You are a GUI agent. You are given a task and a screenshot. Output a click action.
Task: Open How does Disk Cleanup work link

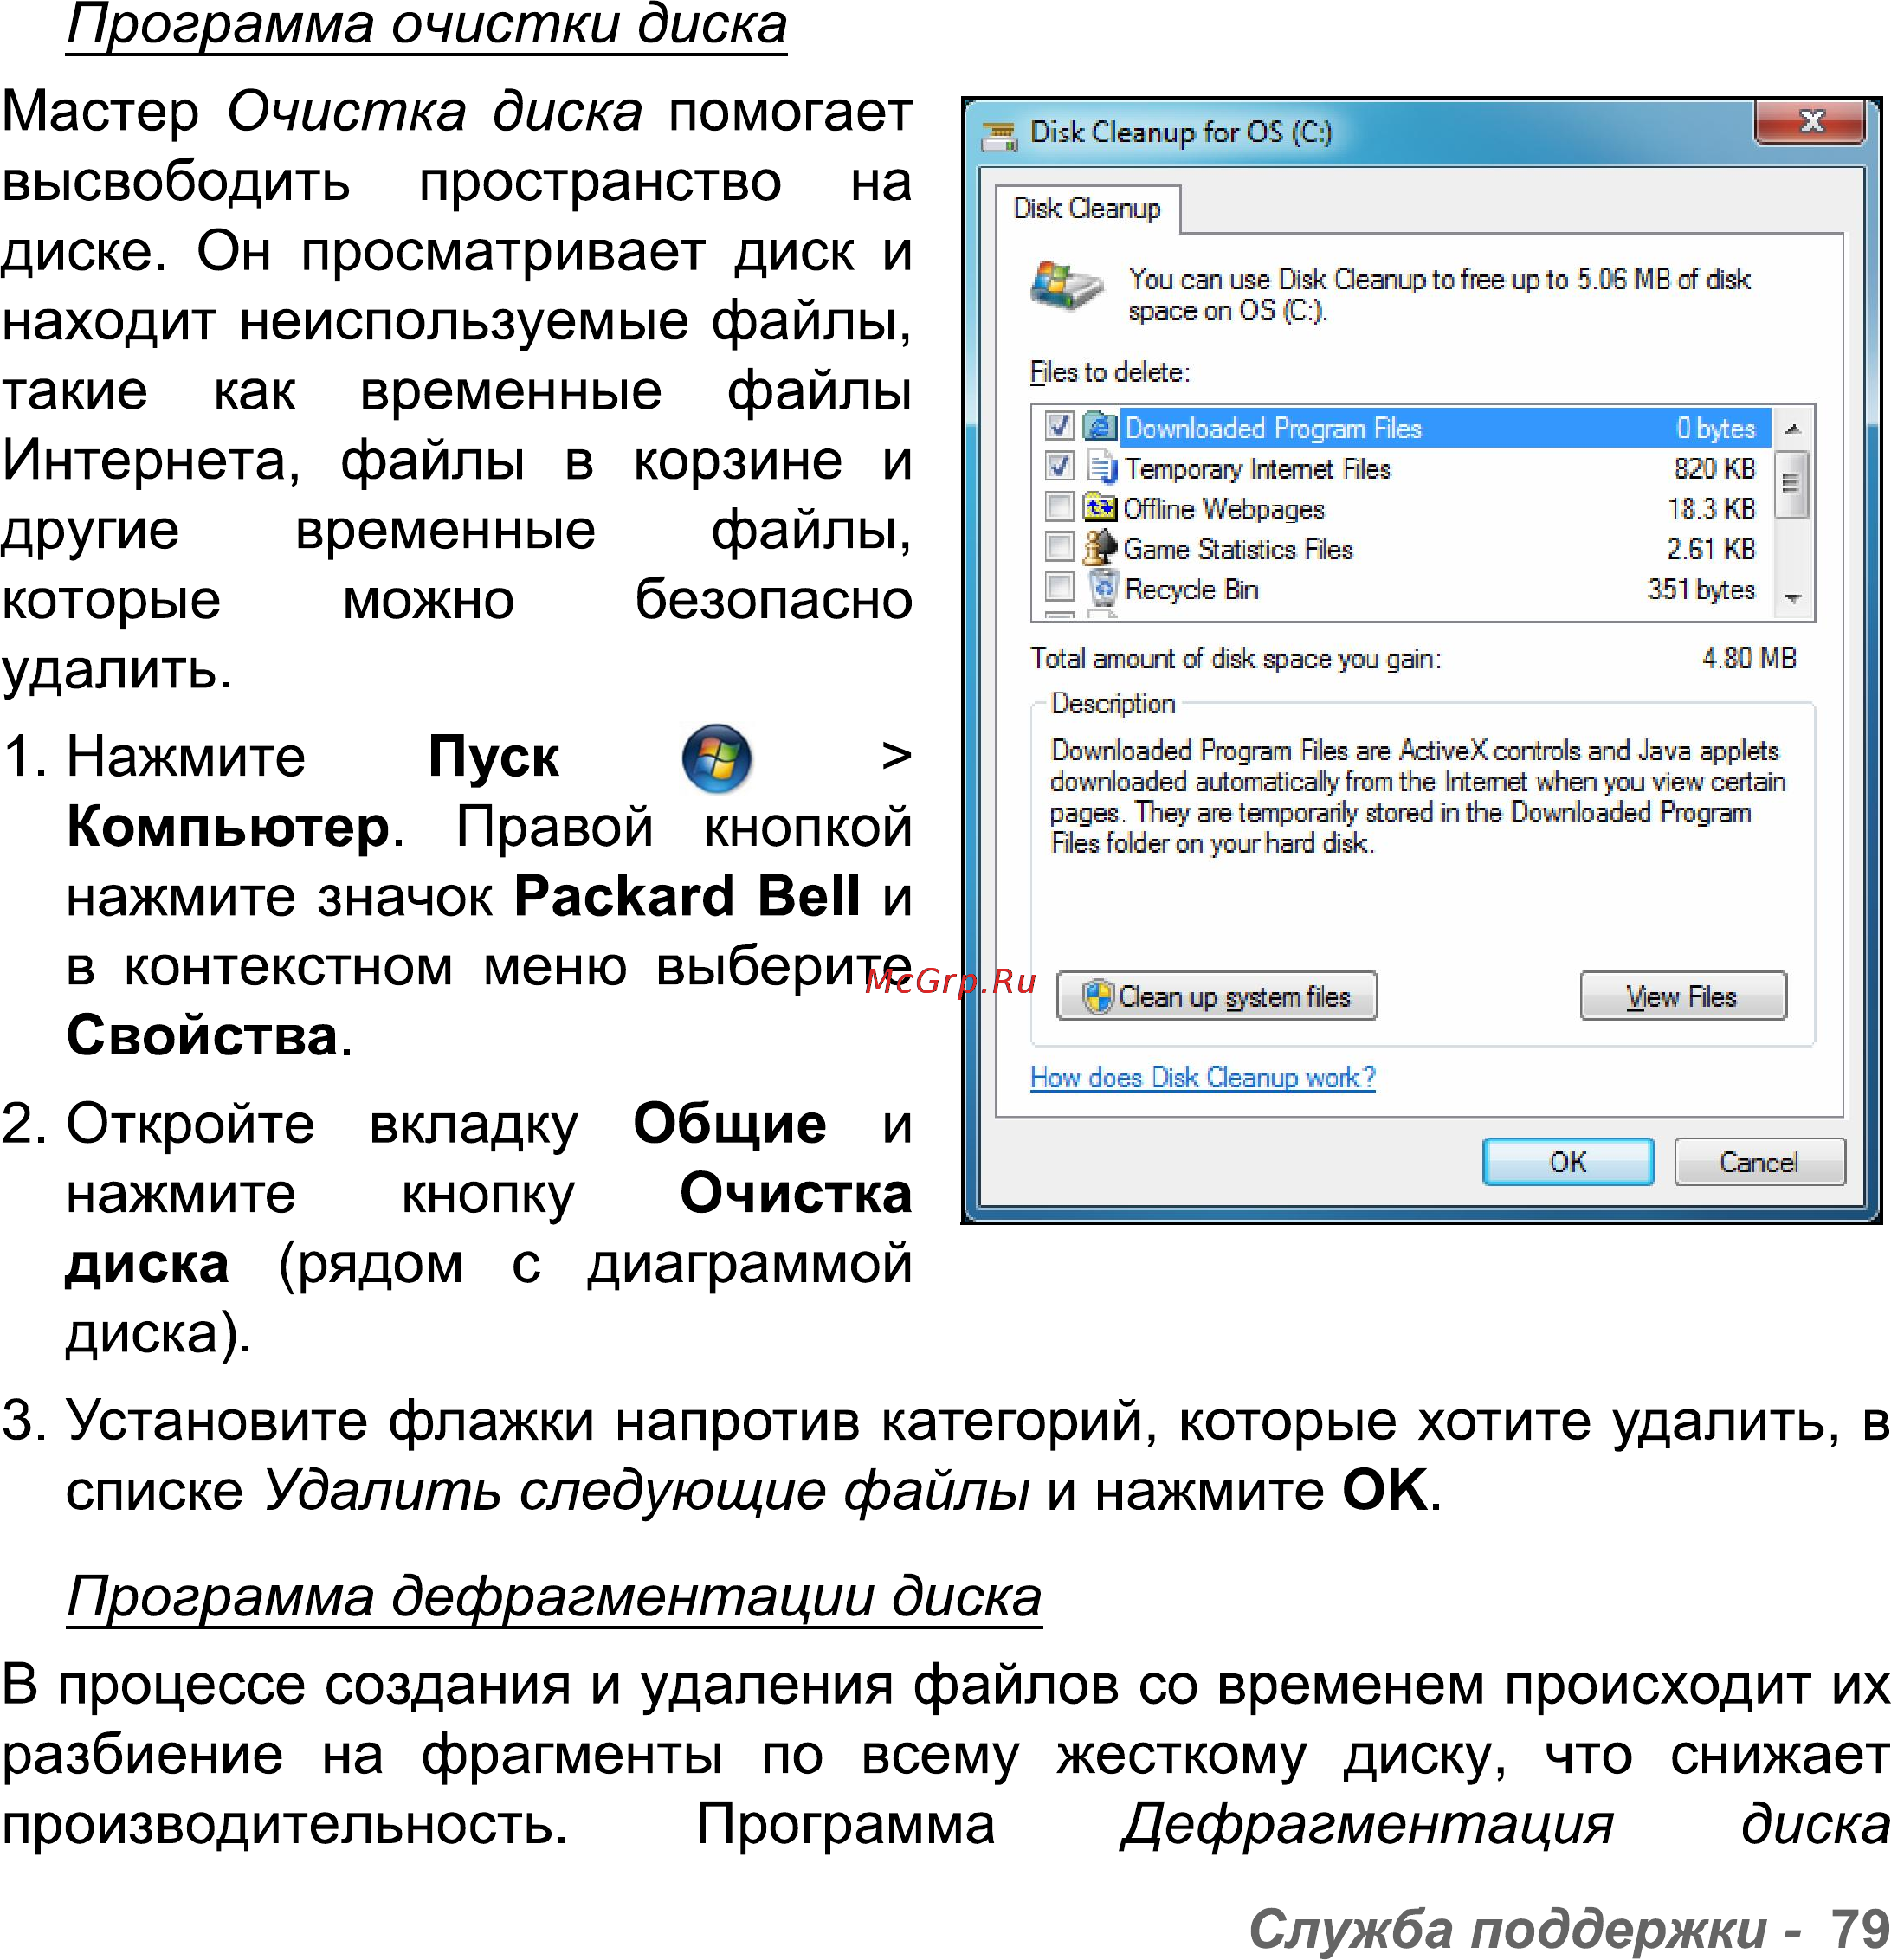1202,1078
